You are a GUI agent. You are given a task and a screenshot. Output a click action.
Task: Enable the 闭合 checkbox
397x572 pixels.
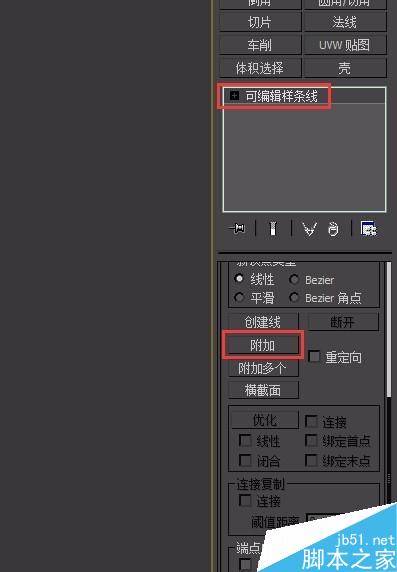coord(245,460)
